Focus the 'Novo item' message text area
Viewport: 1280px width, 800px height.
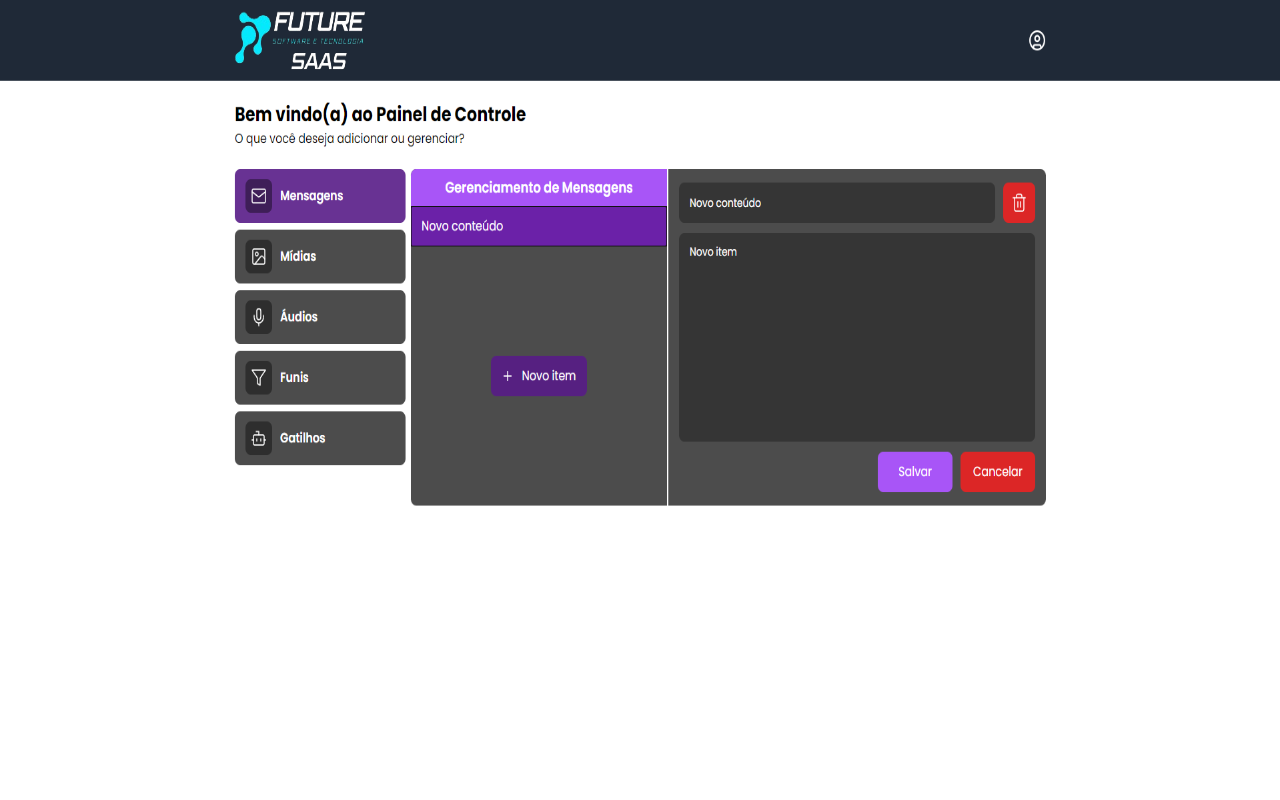pyautogui.click(x=857, y=337)
